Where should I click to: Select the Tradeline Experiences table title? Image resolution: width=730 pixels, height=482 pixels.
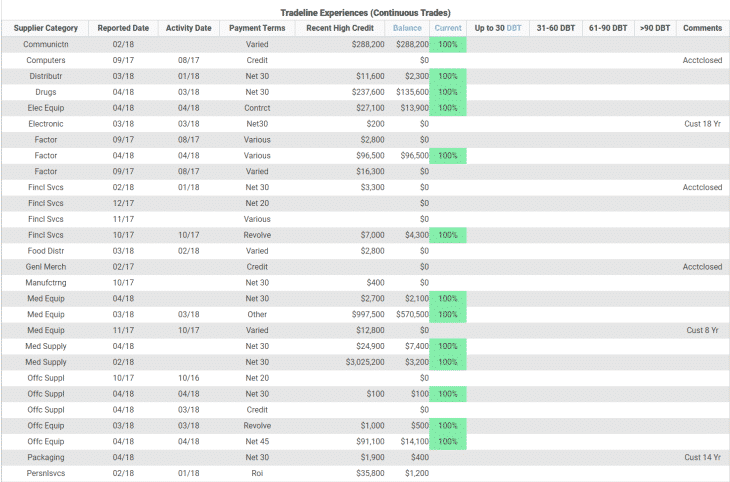[365, 11]
